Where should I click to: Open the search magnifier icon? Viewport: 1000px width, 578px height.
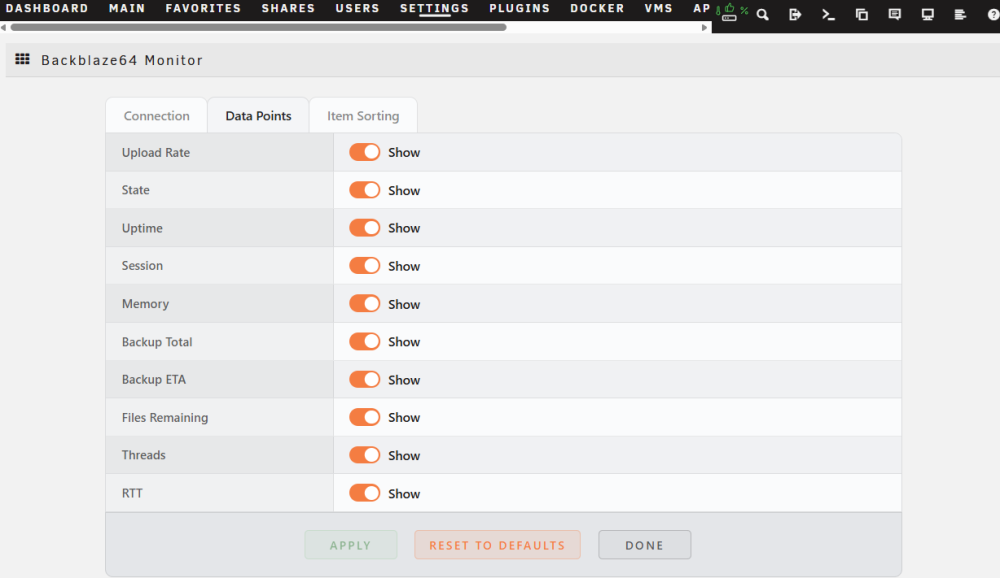(762, 14)
